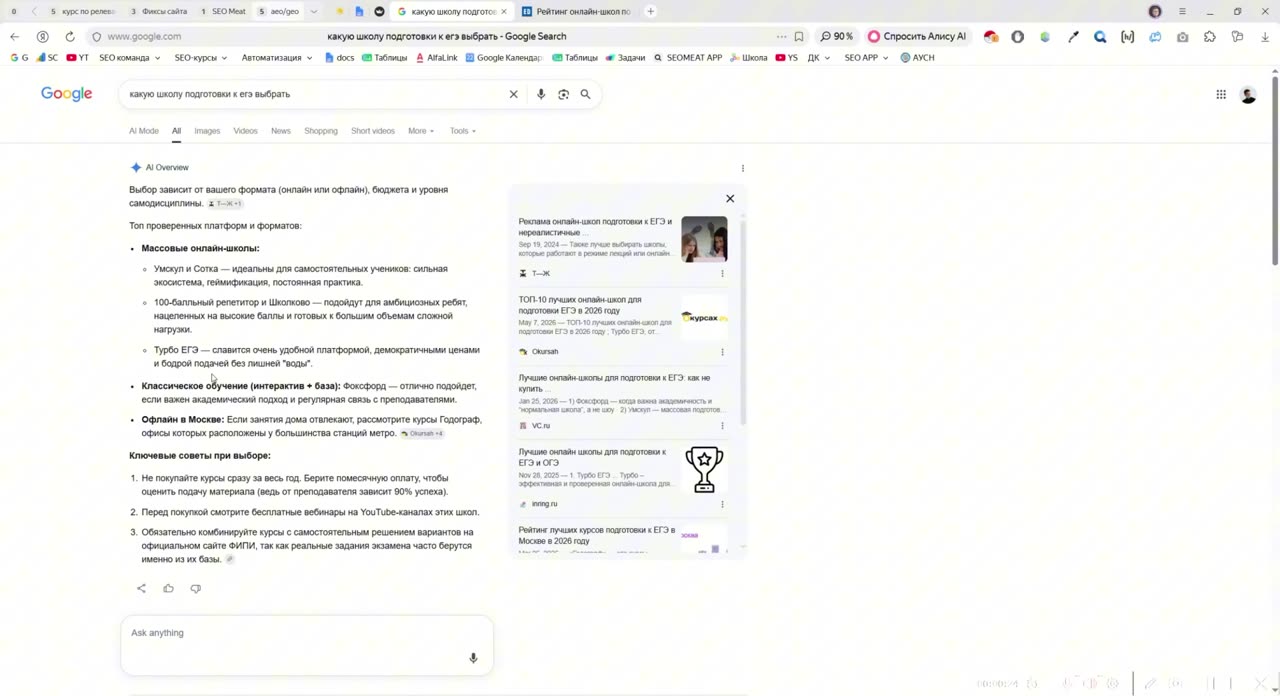Open the extensions puzzle icon

coord(1210,36)
